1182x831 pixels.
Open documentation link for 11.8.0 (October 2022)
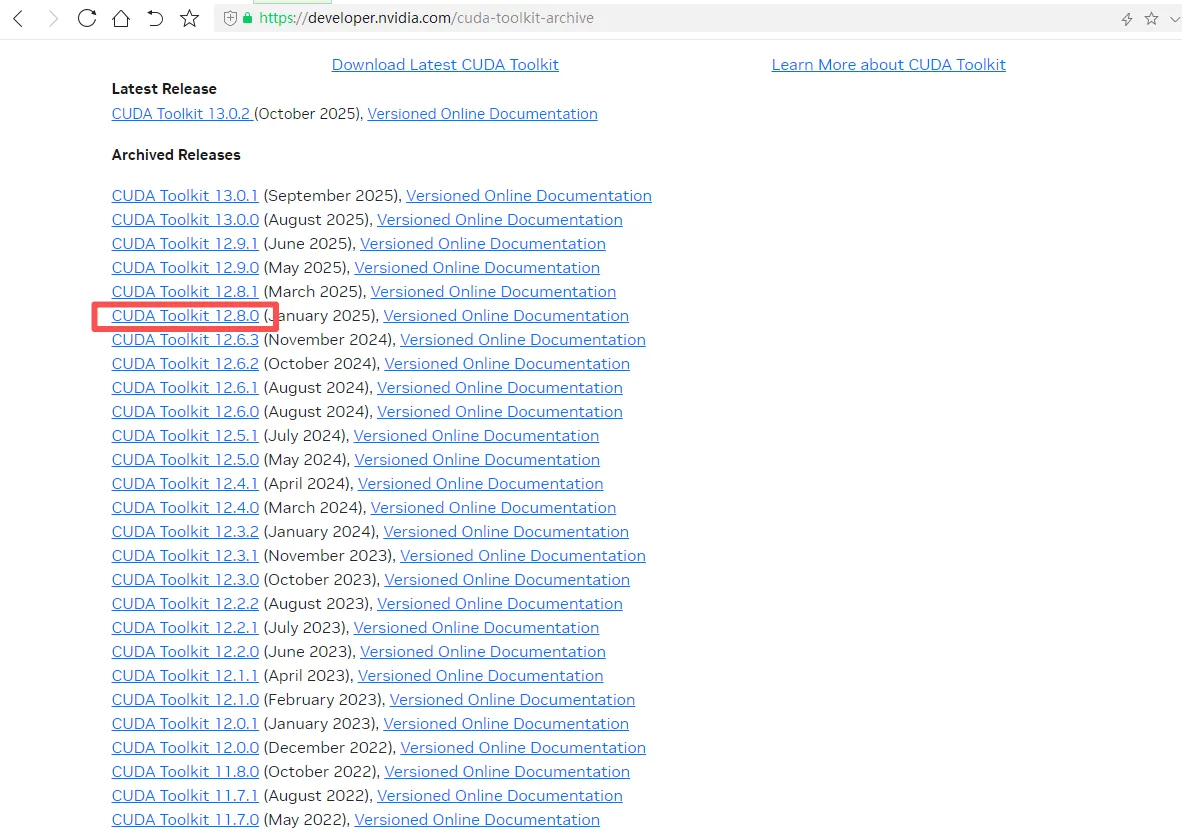(x=507, y=772)
